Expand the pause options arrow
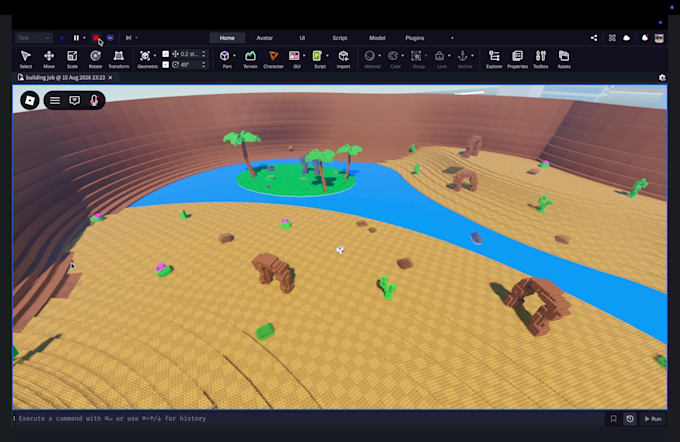Viewport: 680px width, 442px height. click(84, 38)
